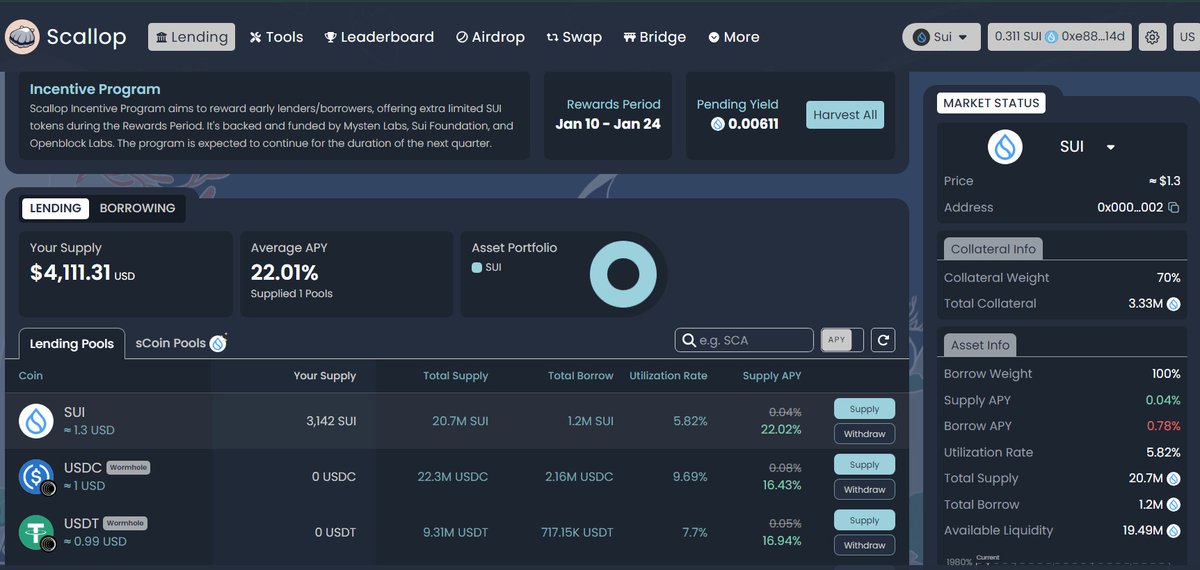
Task: Click the USDT coin icon in pool row
Action: click(x=36, y=532)
